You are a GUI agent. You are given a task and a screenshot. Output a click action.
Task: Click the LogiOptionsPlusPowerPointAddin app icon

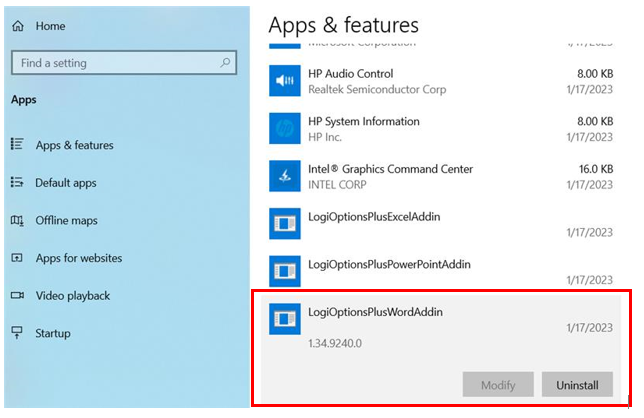(x=285, y=271)
